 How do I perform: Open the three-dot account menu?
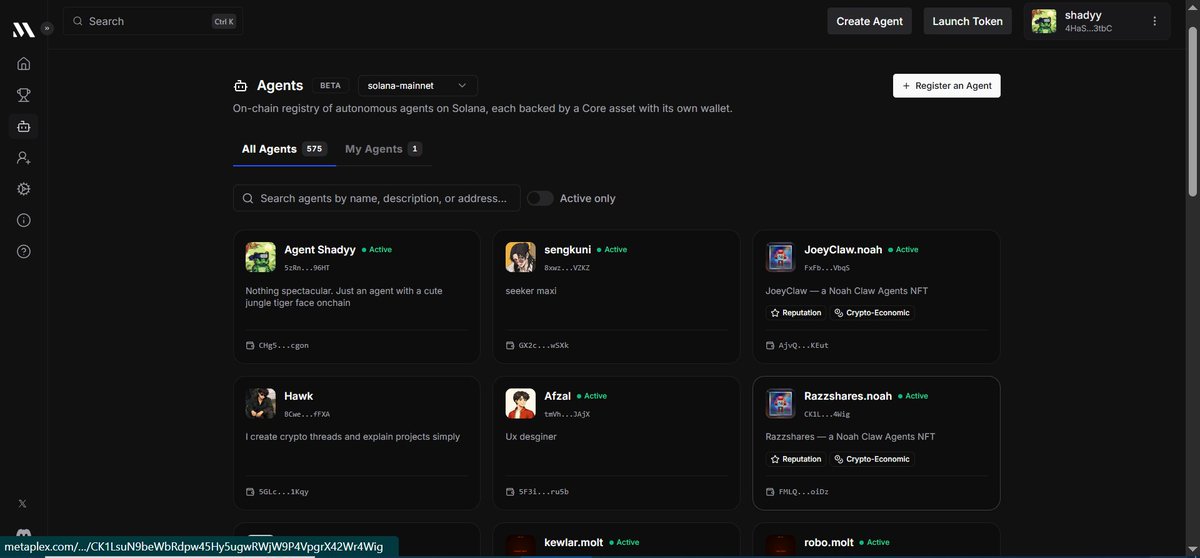point(1154,21)
